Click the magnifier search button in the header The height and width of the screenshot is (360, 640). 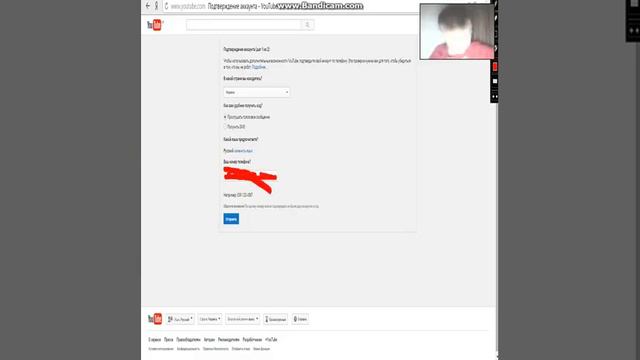[x=307, y=25]
